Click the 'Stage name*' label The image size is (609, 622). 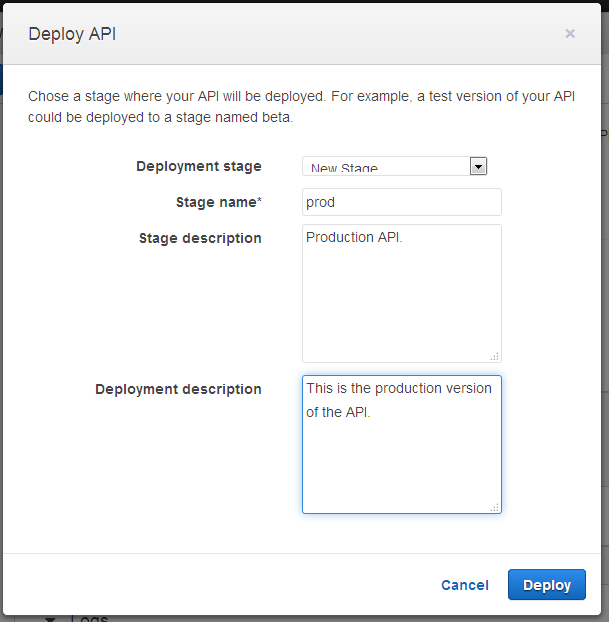tap(218, 202)
